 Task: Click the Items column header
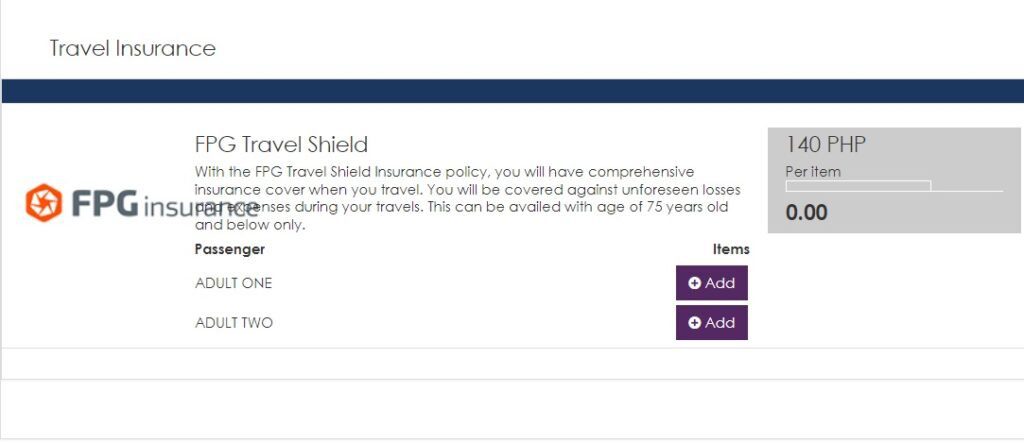tap(731, 249)
